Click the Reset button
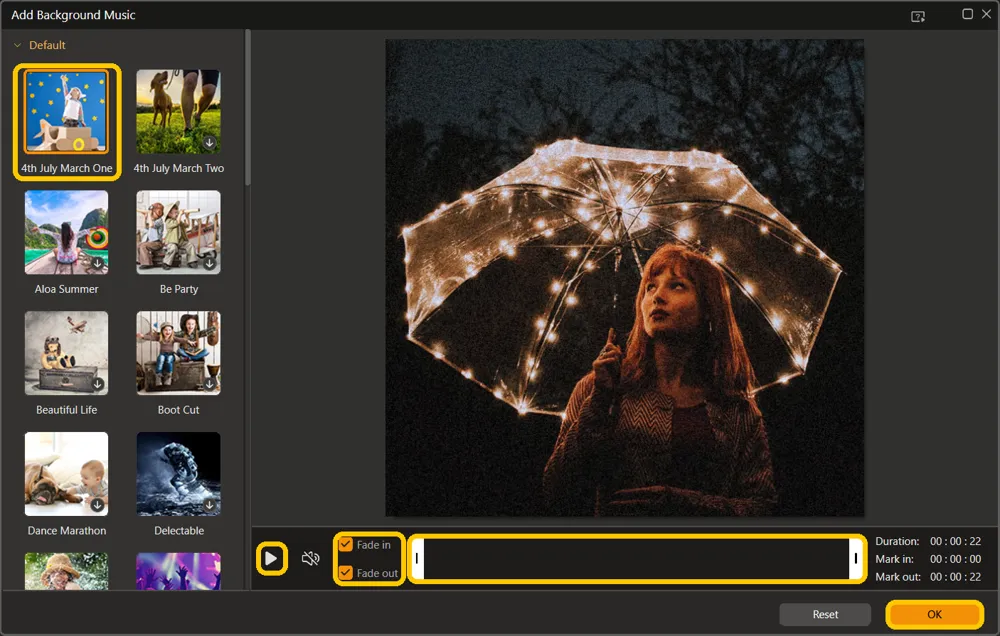Viewport: 1000px width, 636px height. click(825, 614)
